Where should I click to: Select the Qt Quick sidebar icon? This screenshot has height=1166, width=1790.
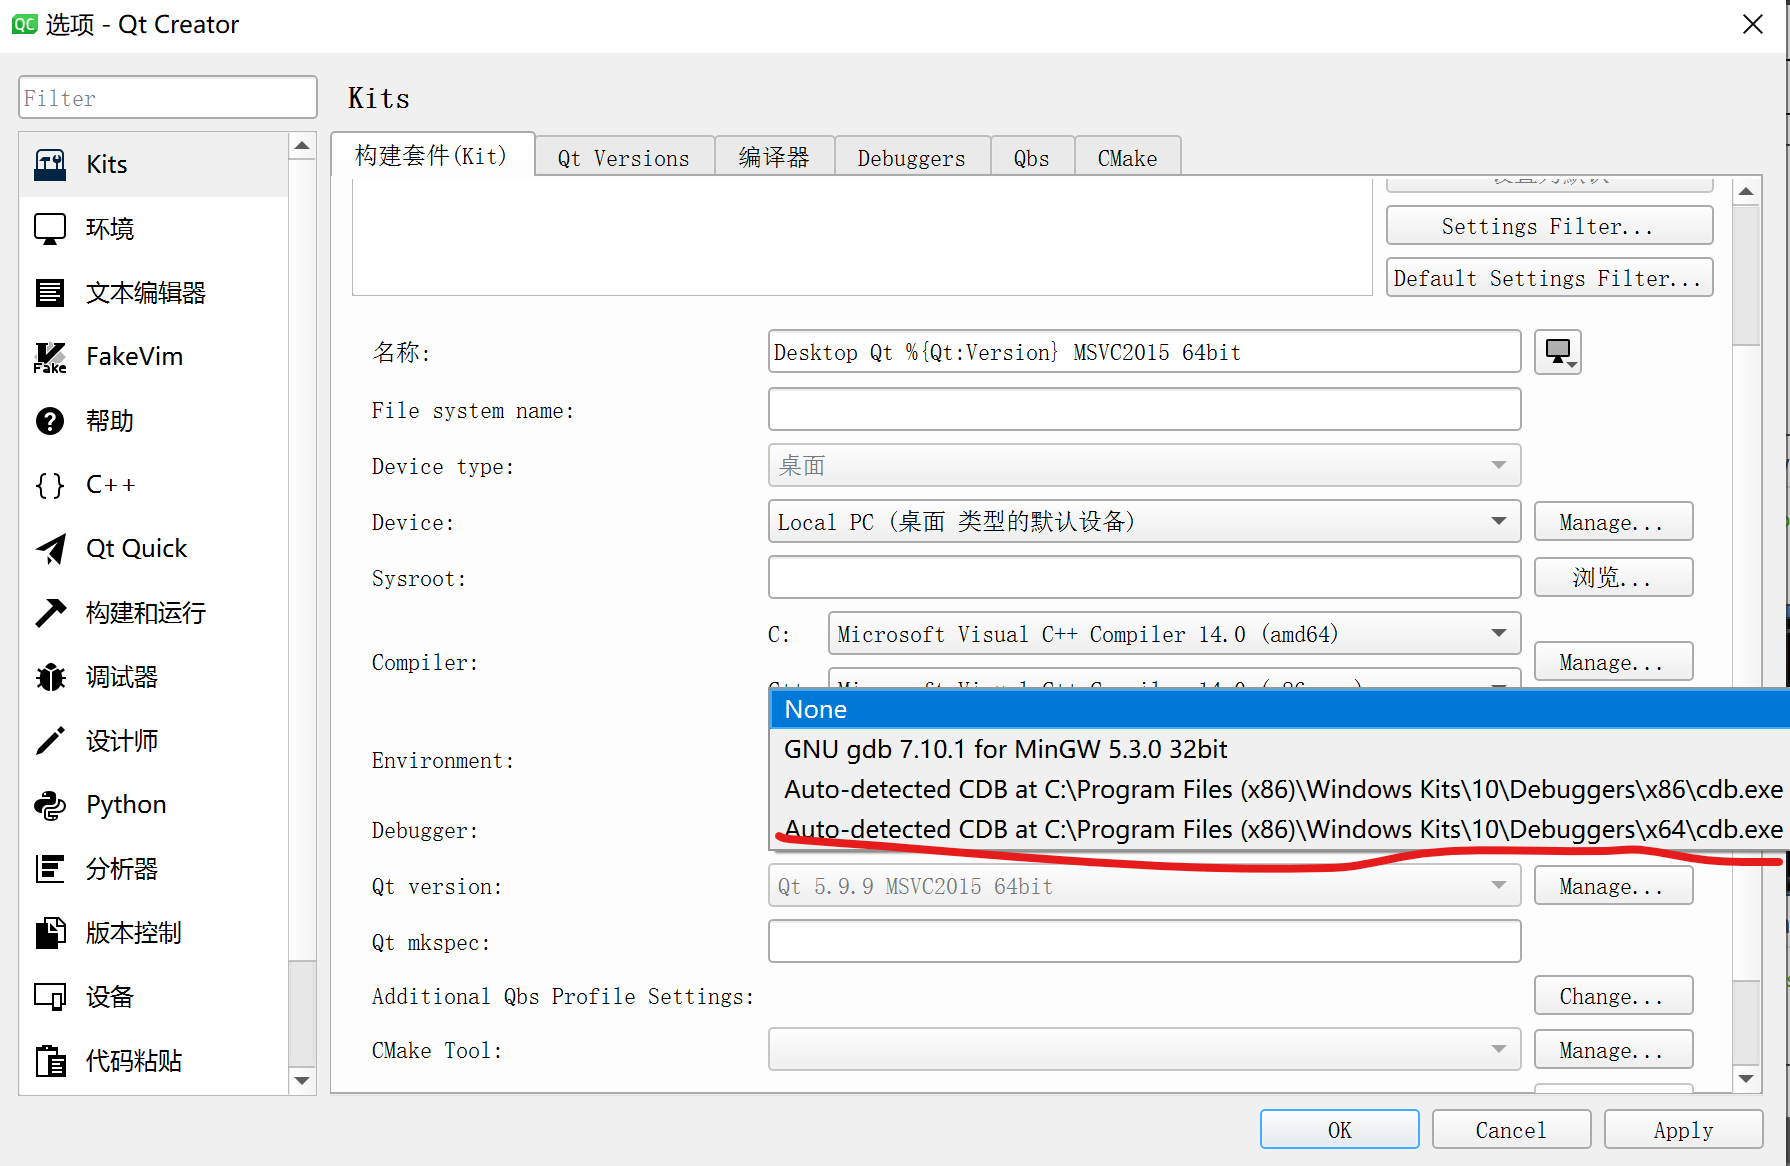pos(136,548)
